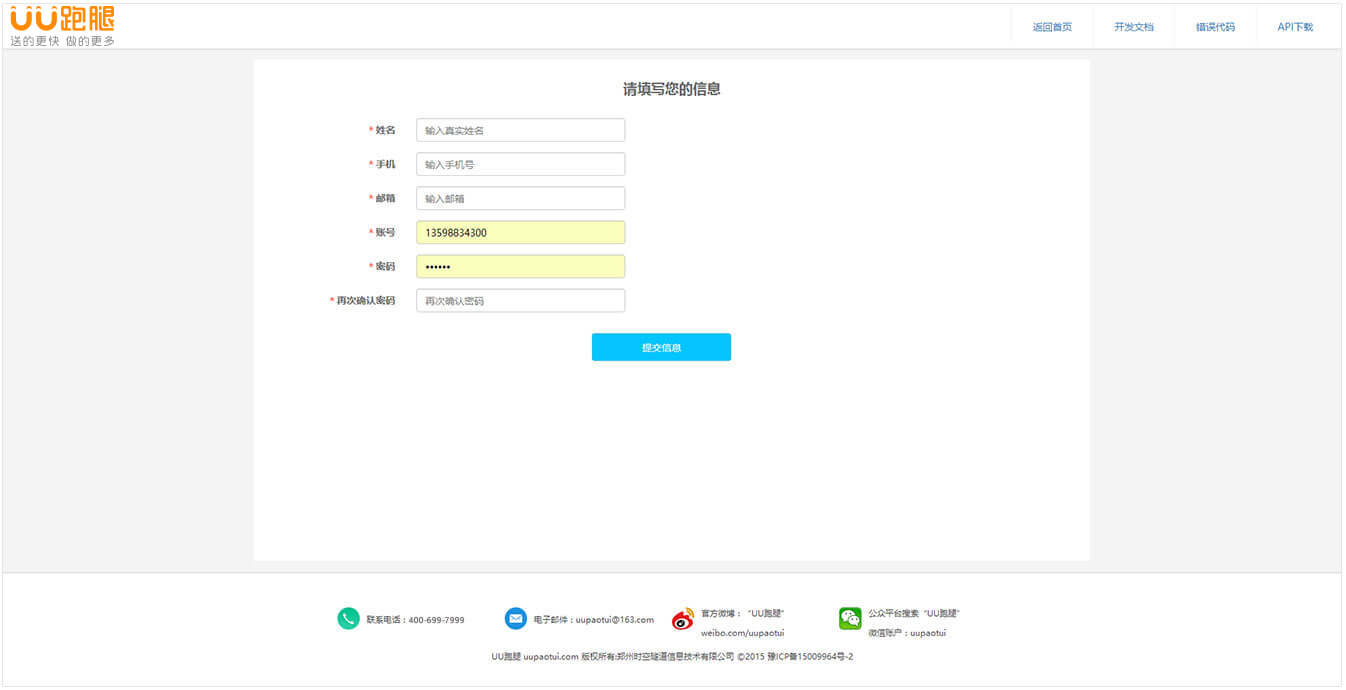The width and height of the screenshot is (1346, 690).
Task: Click the 手机 phone number field
Action: pyautogui.click(x=520, y=164)
